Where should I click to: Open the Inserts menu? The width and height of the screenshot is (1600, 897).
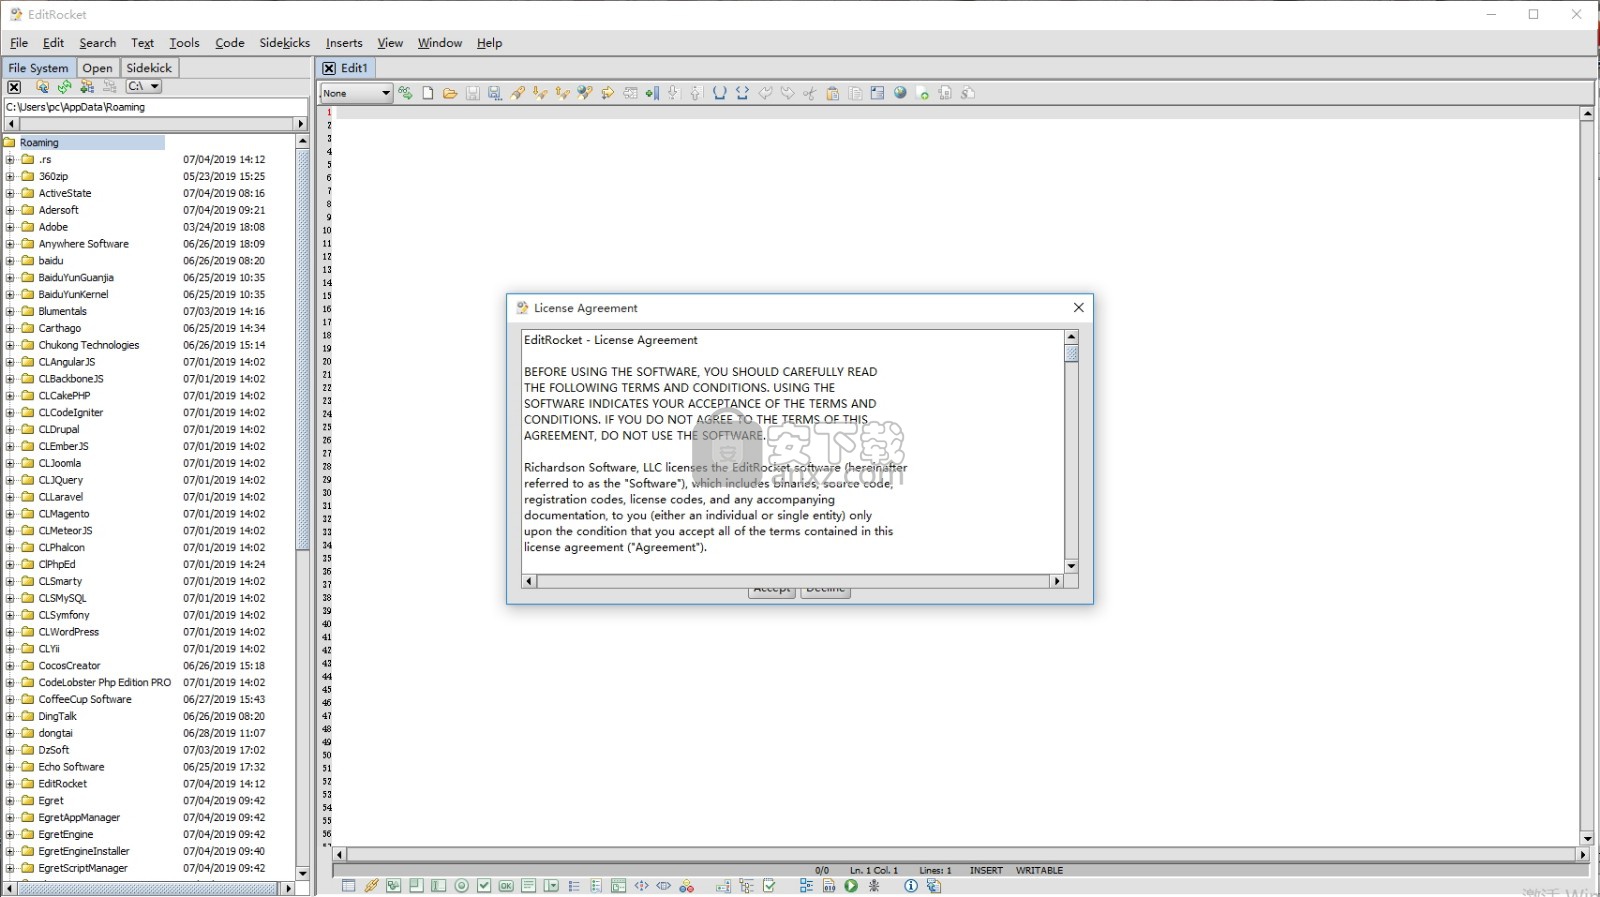coord(344,43)
